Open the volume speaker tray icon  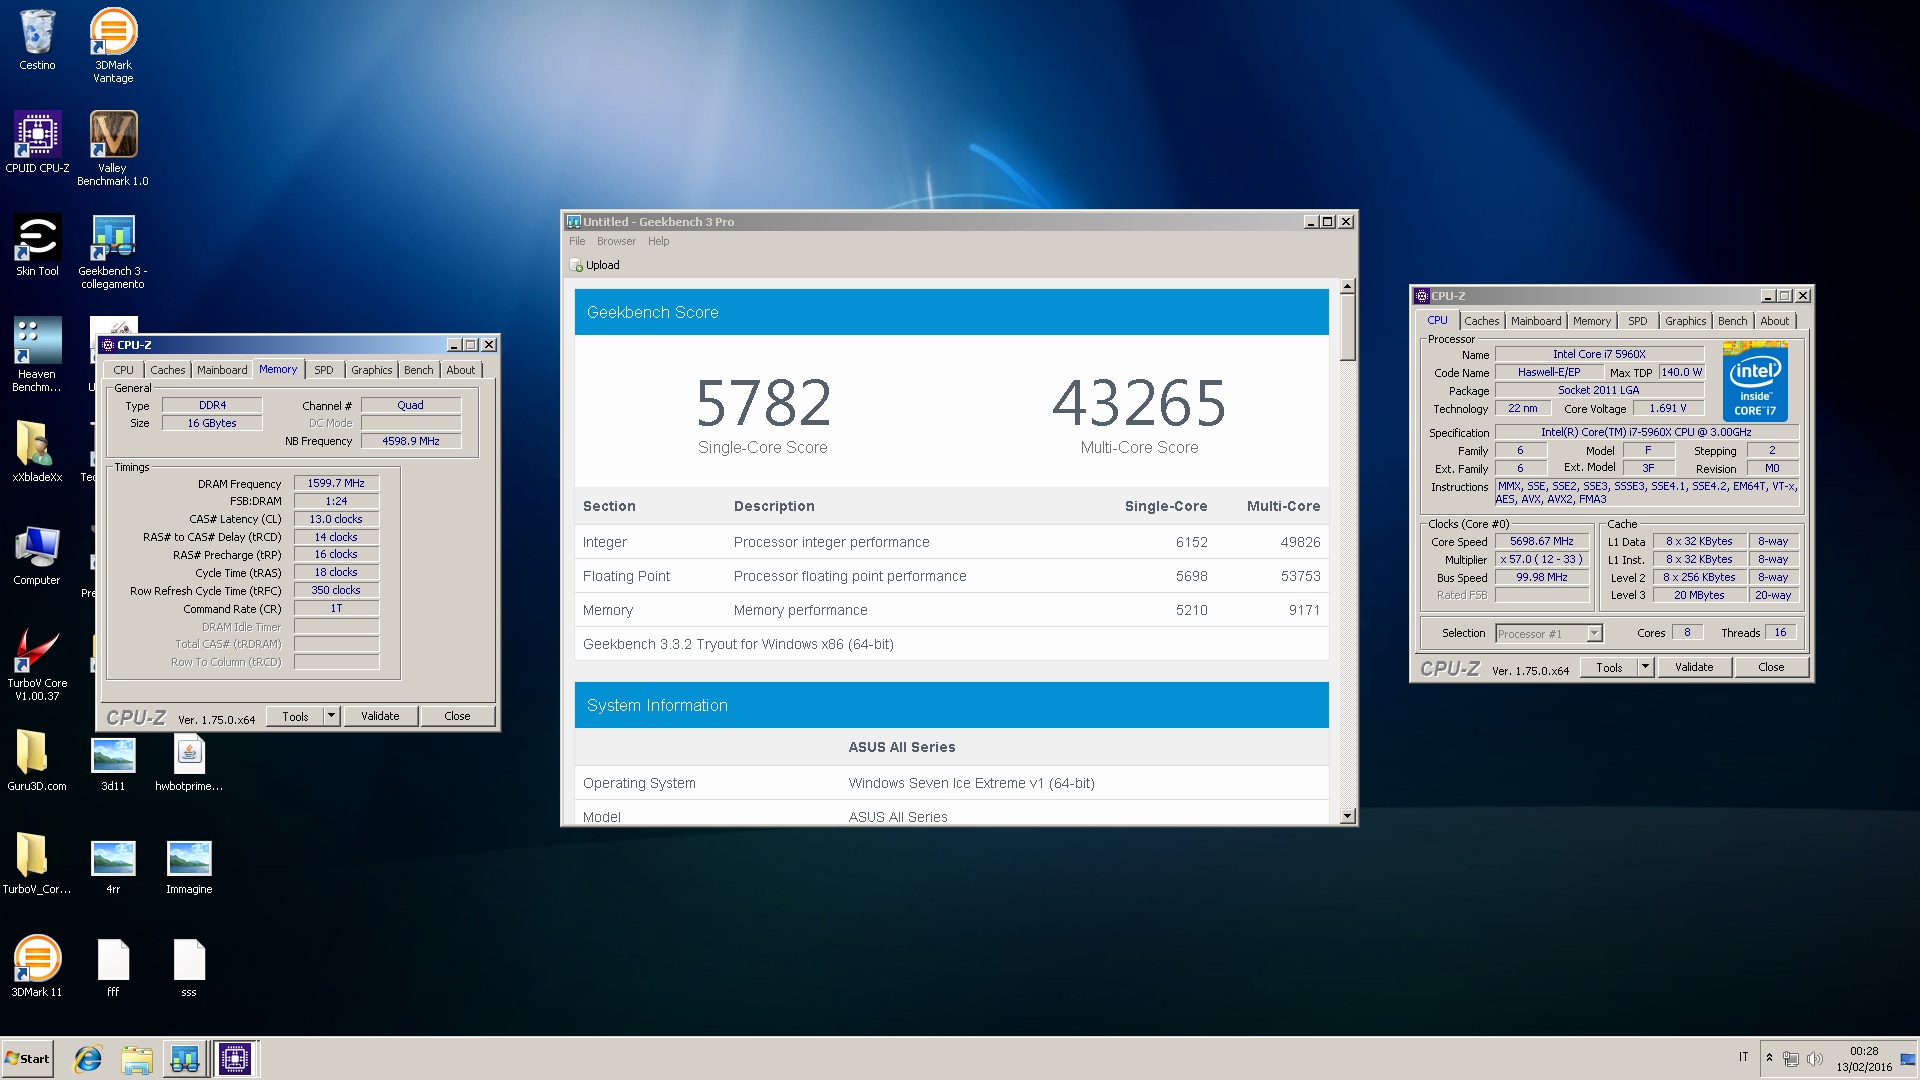(1814, 1058)
